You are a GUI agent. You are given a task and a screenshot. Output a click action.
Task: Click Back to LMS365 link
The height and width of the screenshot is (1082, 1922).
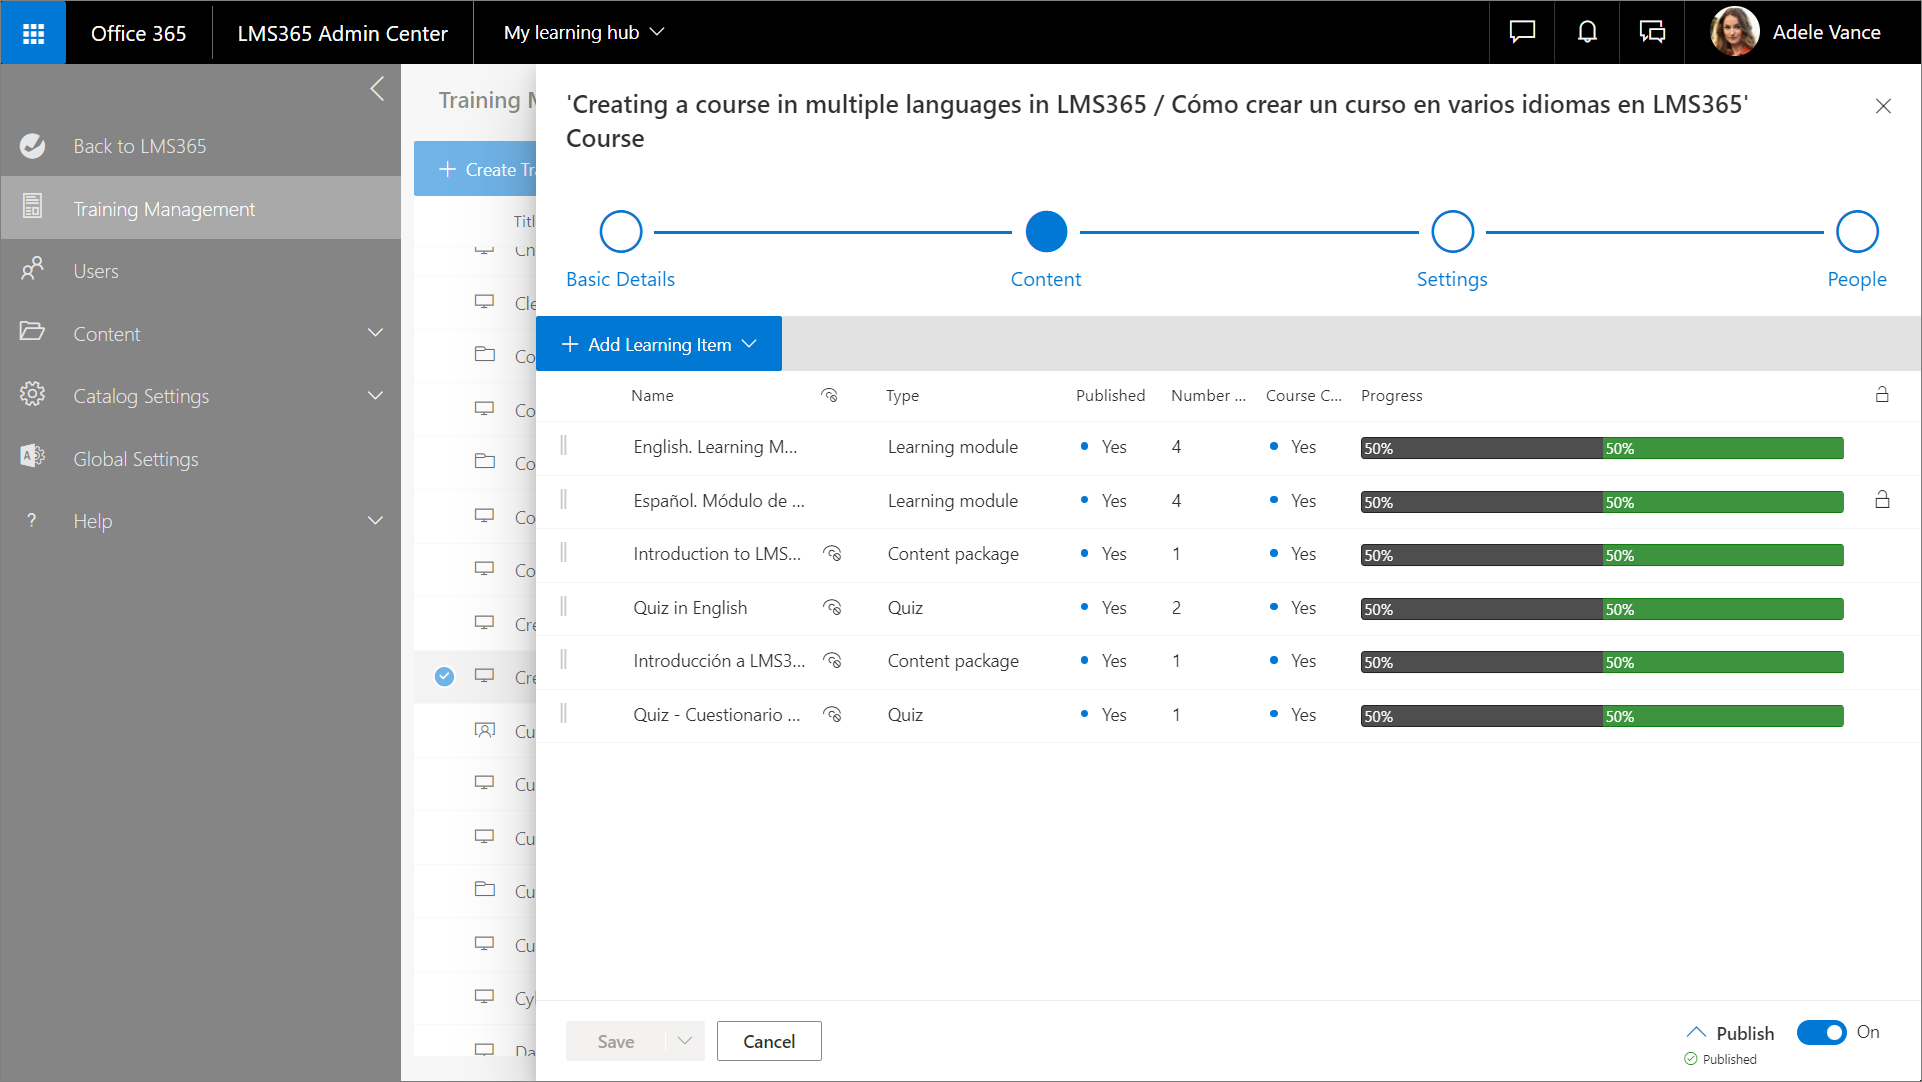(140, 146)
